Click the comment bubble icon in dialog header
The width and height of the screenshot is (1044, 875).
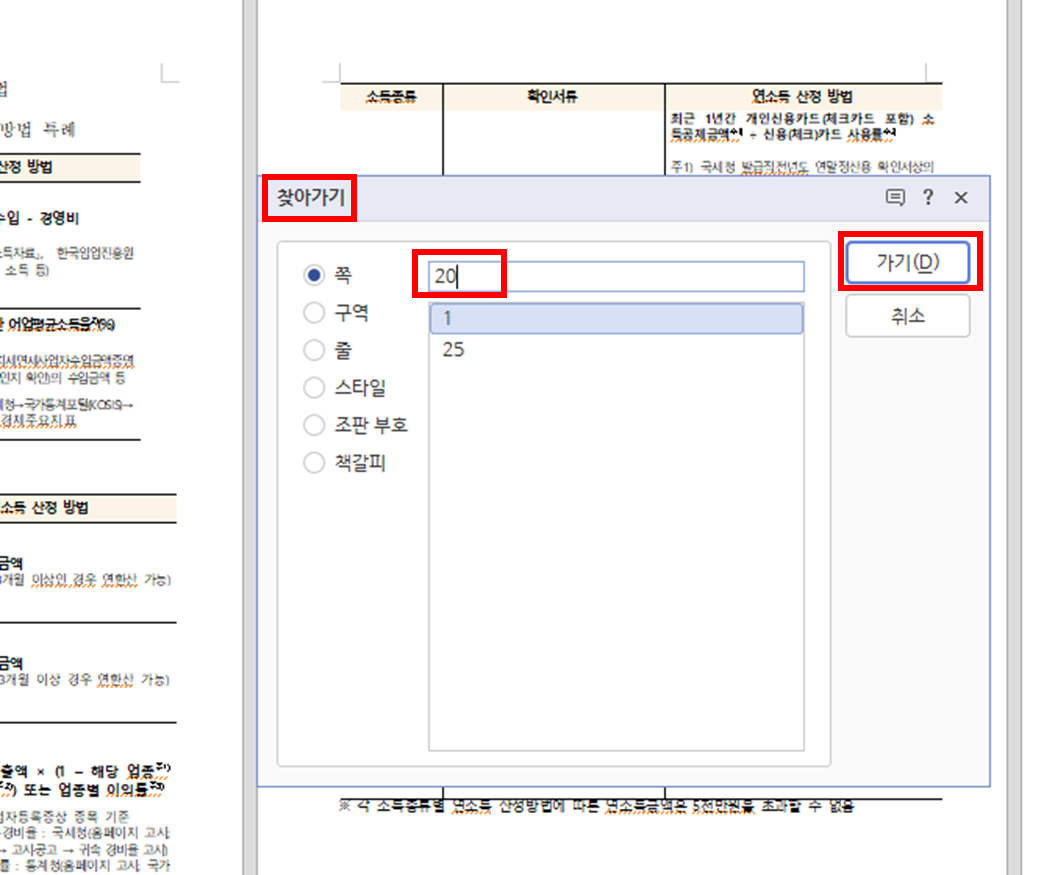(898, 198)
